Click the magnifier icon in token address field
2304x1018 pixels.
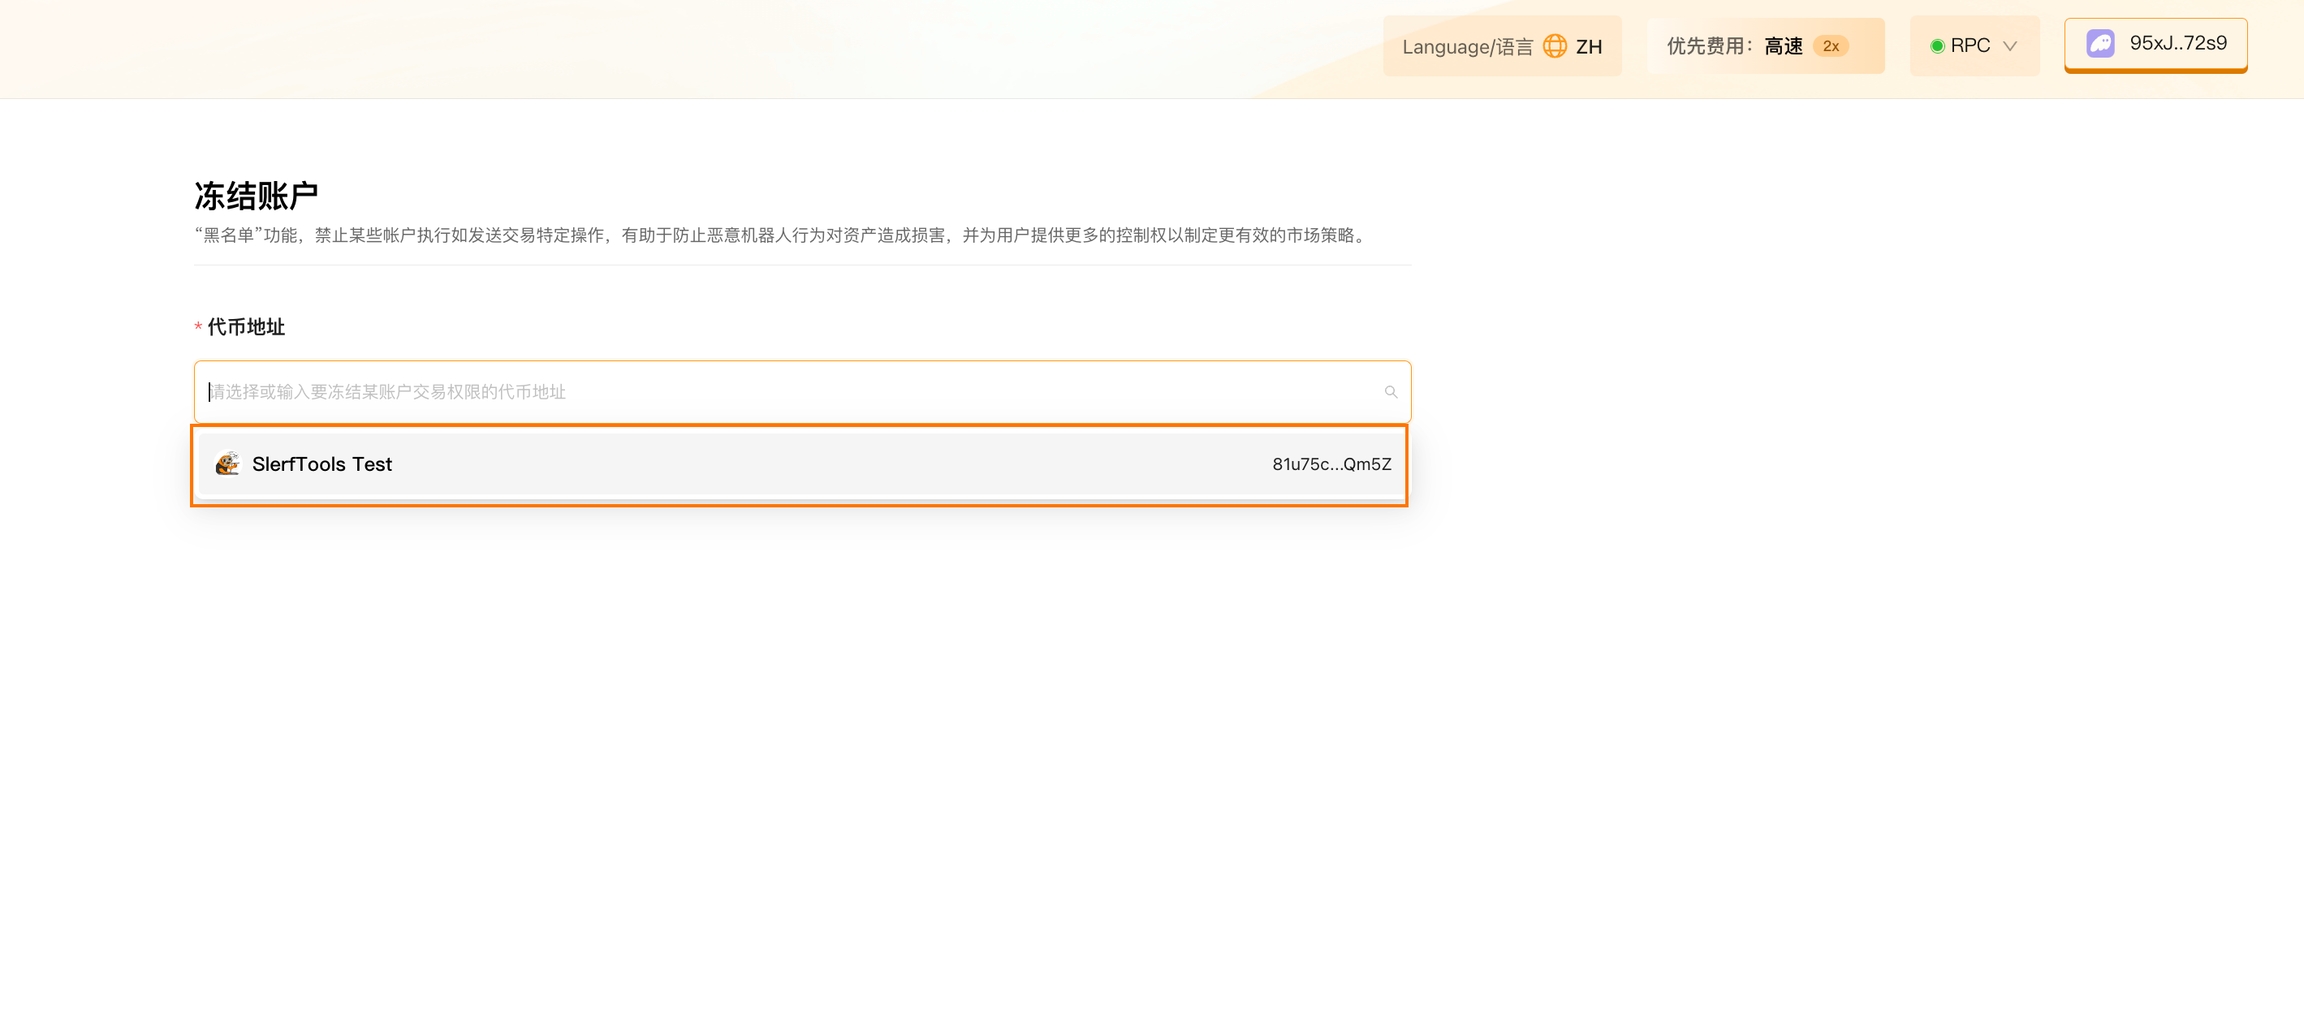pyautogui.click(x=1390, y=392)
